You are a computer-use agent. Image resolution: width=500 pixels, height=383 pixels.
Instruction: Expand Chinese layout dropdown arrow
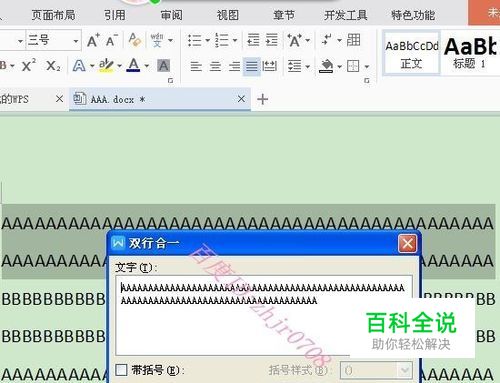[x=308, y=40]
